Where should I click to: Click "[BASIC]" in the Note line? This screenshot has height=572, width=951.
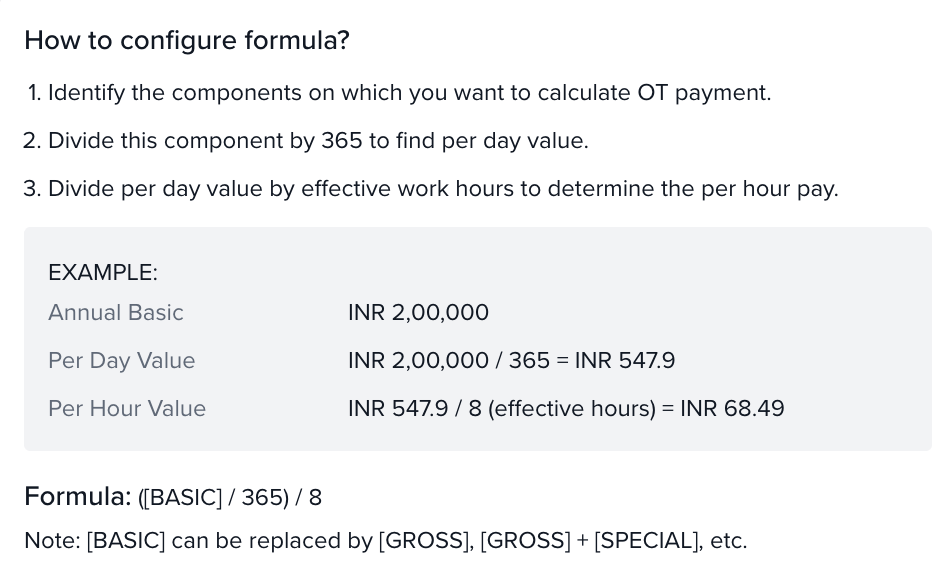tap(126, 541)
